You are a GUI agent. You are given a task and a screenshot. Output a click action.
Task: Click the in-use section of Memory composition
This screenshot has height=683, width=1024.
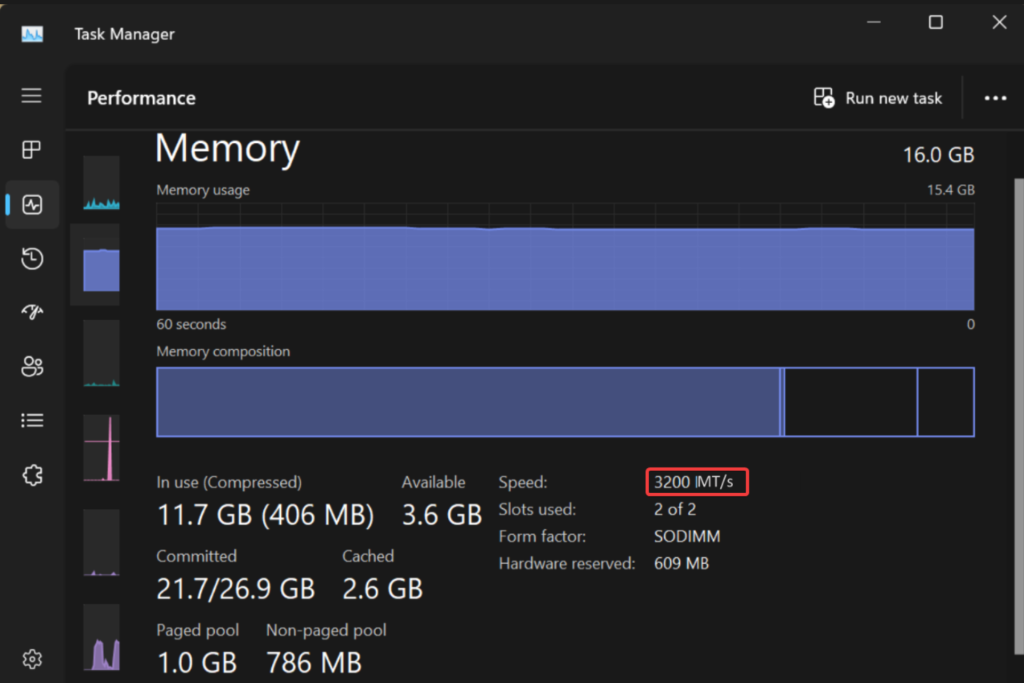pos(468,402)
